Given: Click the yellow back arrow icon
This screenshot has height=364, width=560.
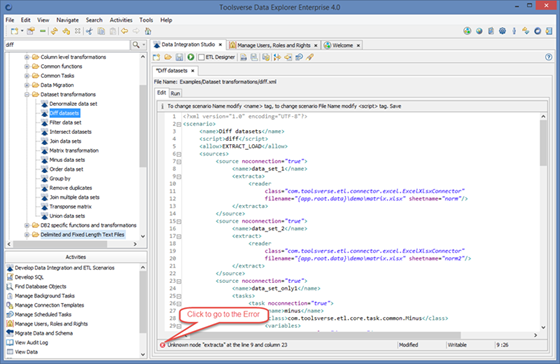Looking at the screenshot, I should tap(124, 31).
